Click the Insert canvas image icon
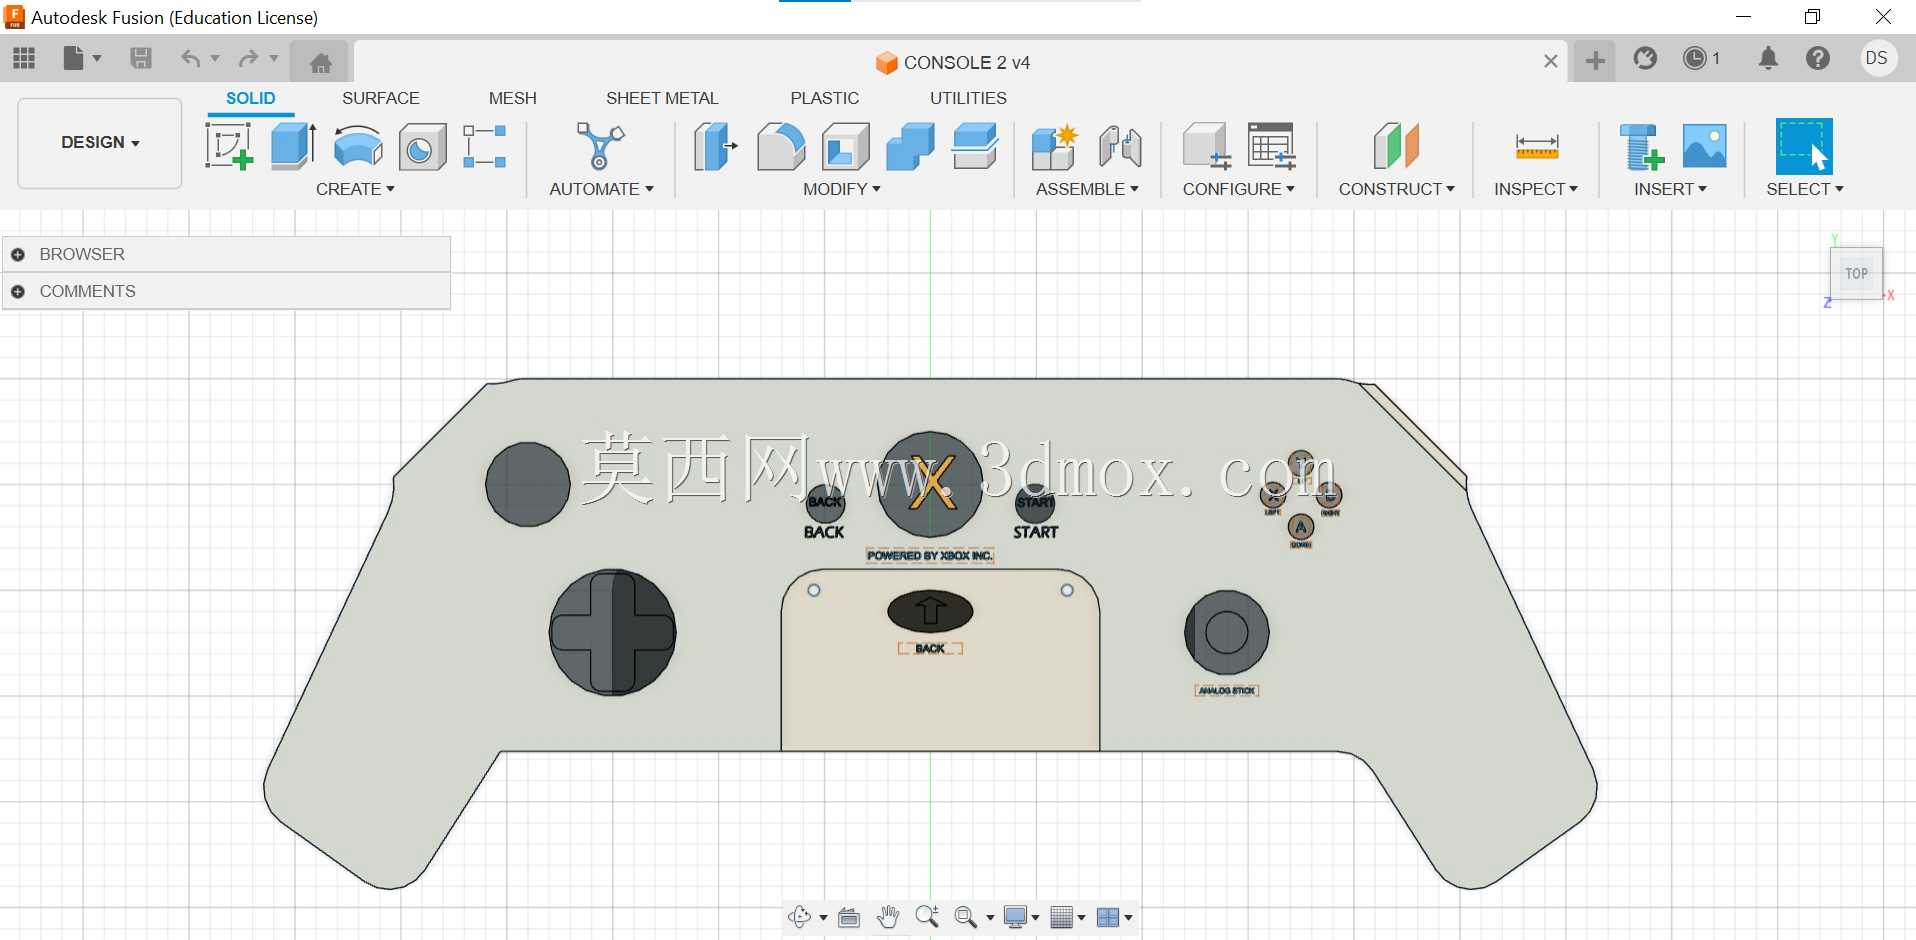1916x940 pixels. coord(1705,146)
